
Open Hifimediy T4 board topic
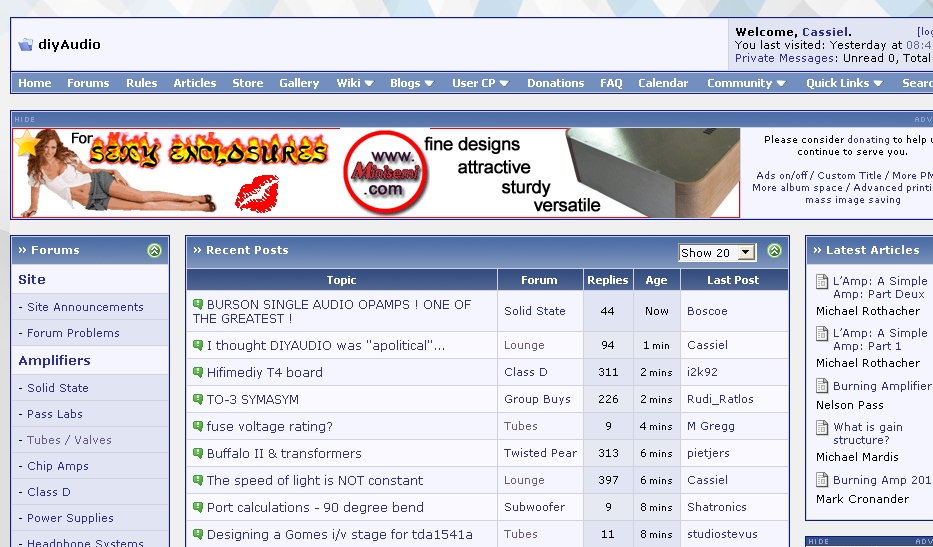265,372
